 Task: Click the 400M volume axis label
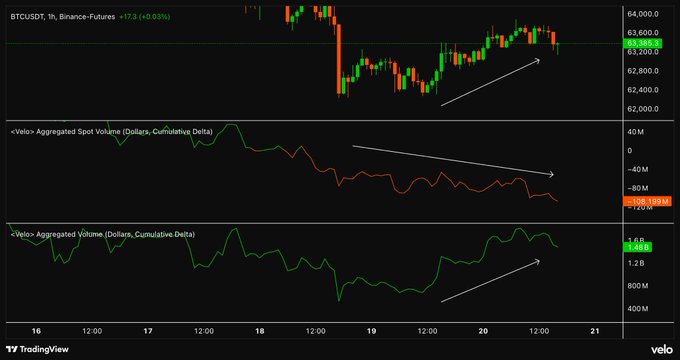638,309
